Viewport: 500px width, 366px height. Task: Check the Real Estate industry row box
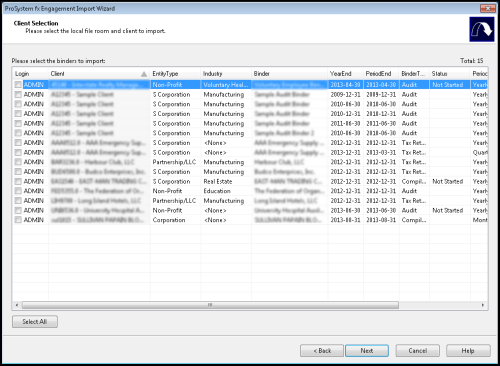(18, 181)
